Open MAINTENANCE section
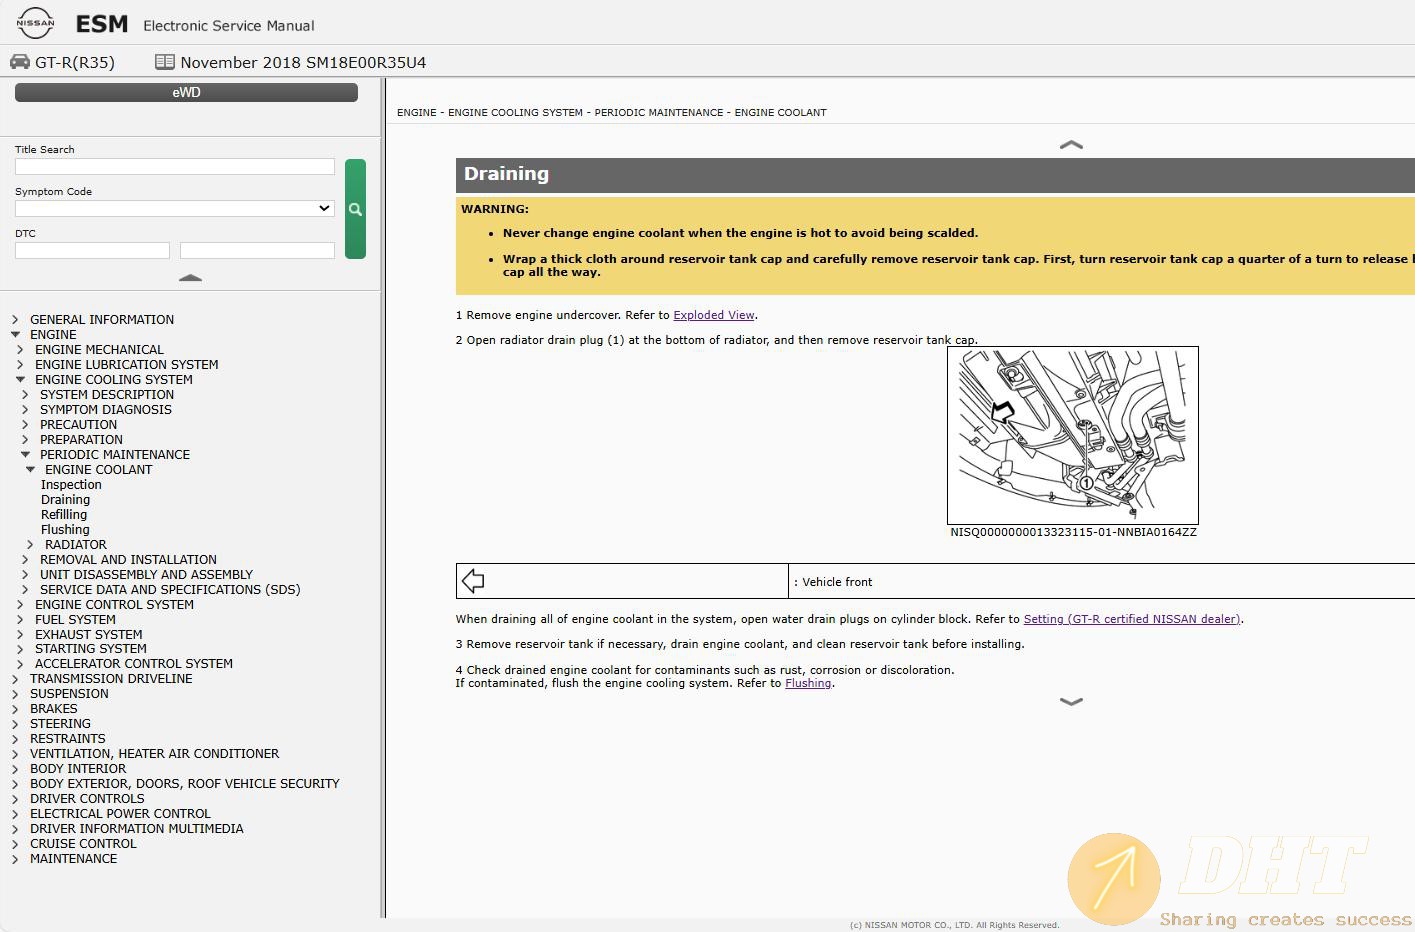 73,859
